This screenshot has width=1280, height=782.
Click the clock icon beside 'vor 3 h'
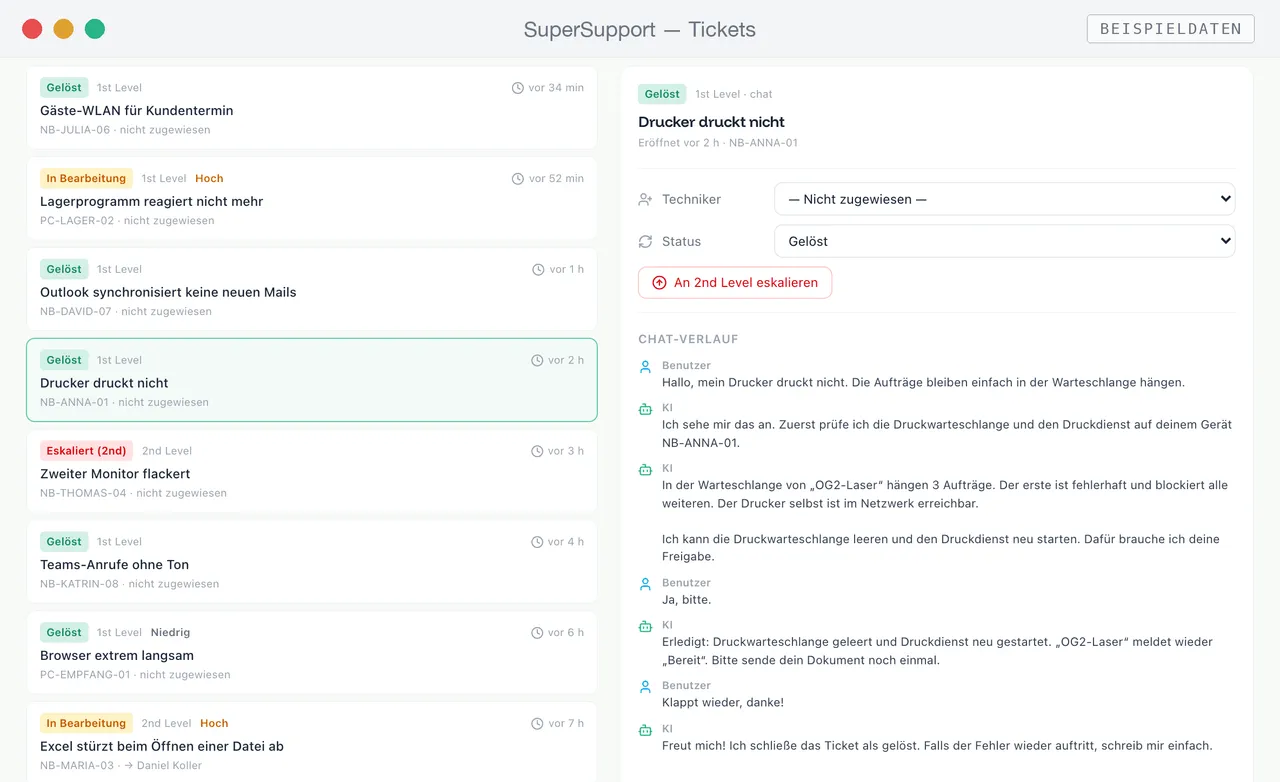tap(537, 452)
